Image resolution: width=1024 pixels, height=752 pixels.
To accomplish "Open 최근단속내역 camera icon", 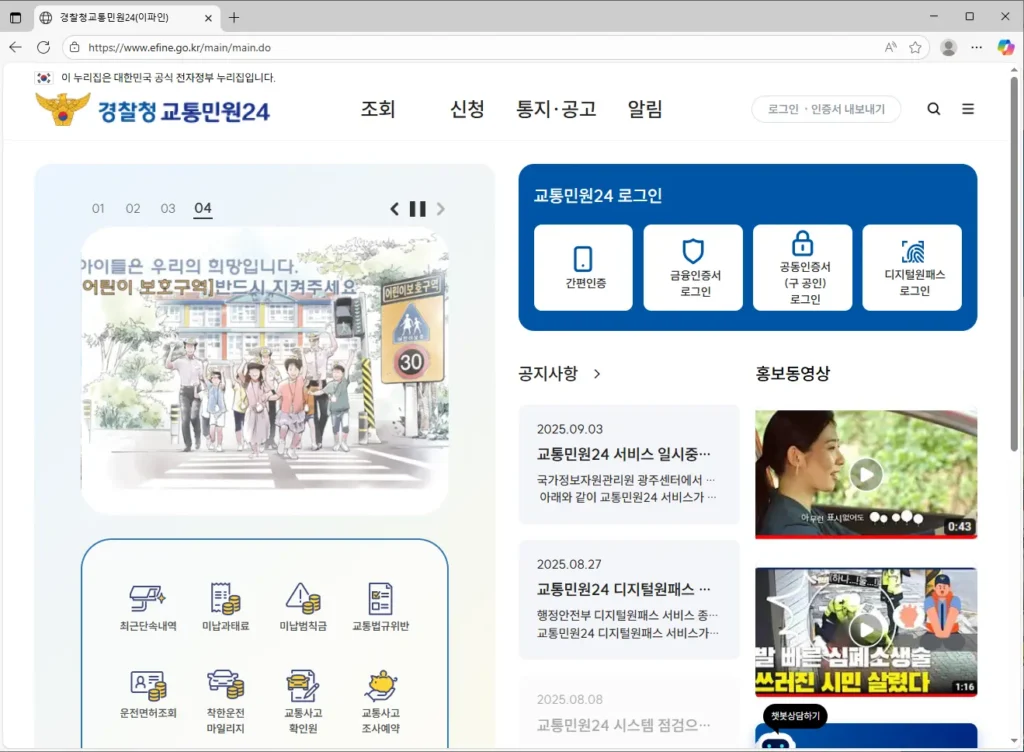I will (147, 599).
